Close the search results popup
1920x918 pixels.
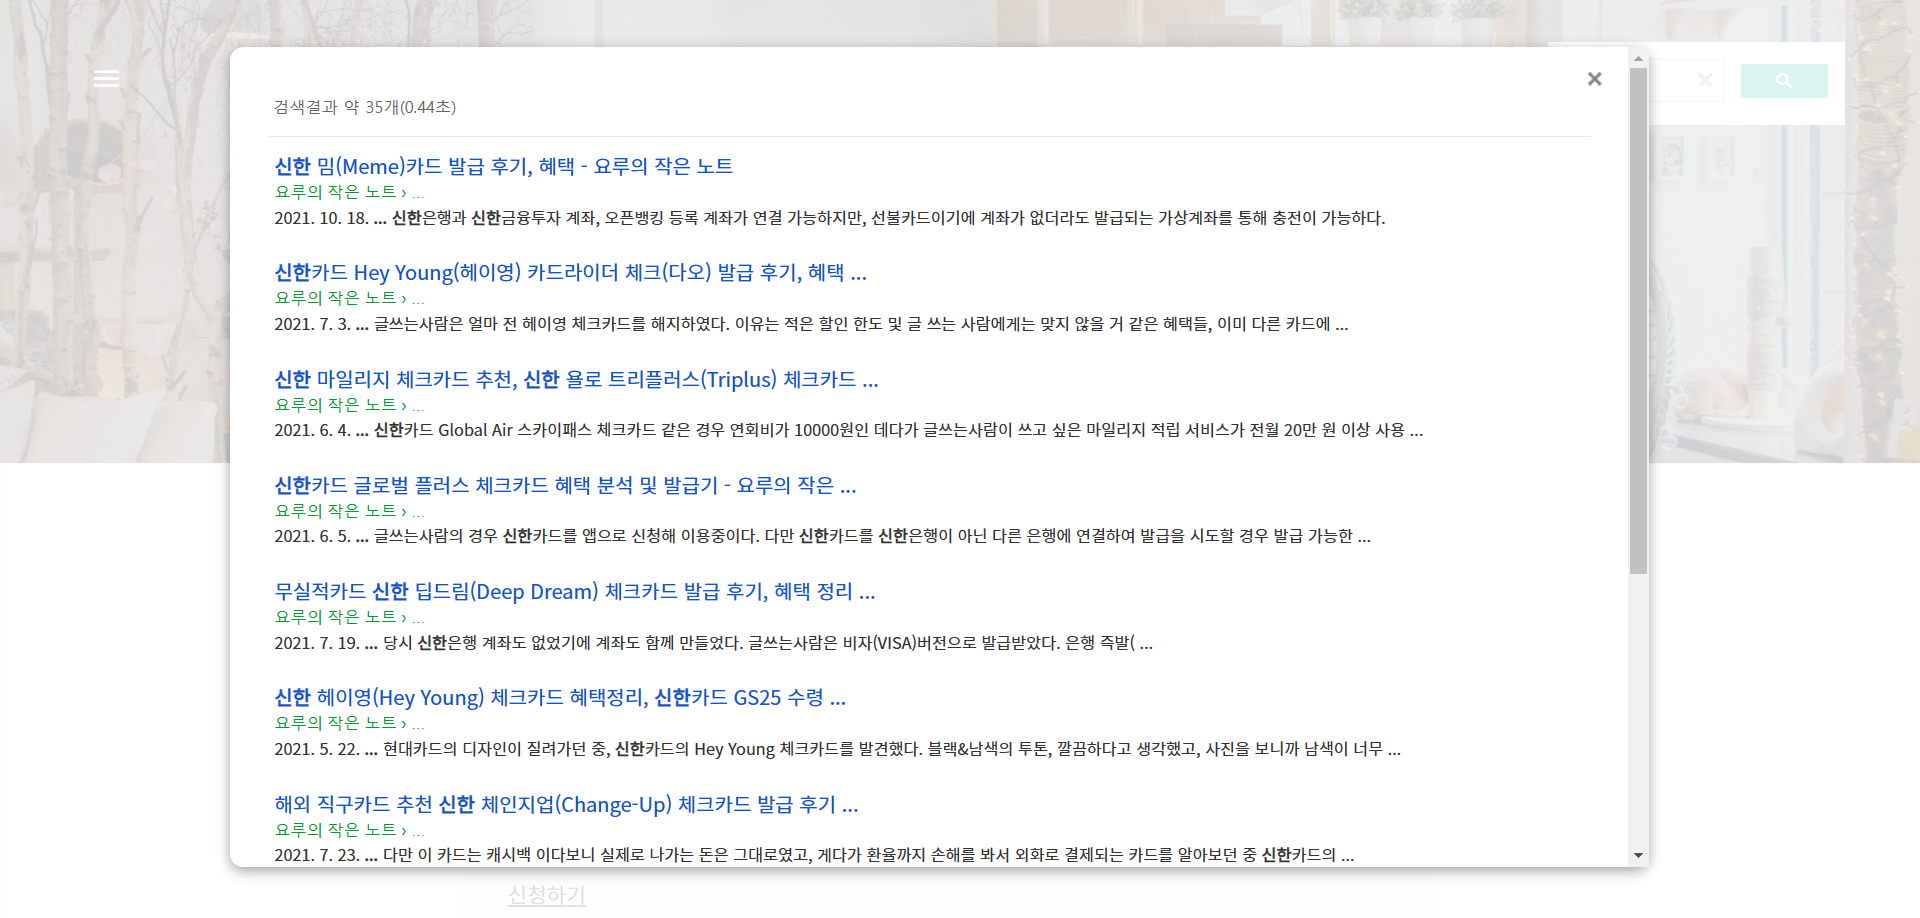coord(1594,79)
